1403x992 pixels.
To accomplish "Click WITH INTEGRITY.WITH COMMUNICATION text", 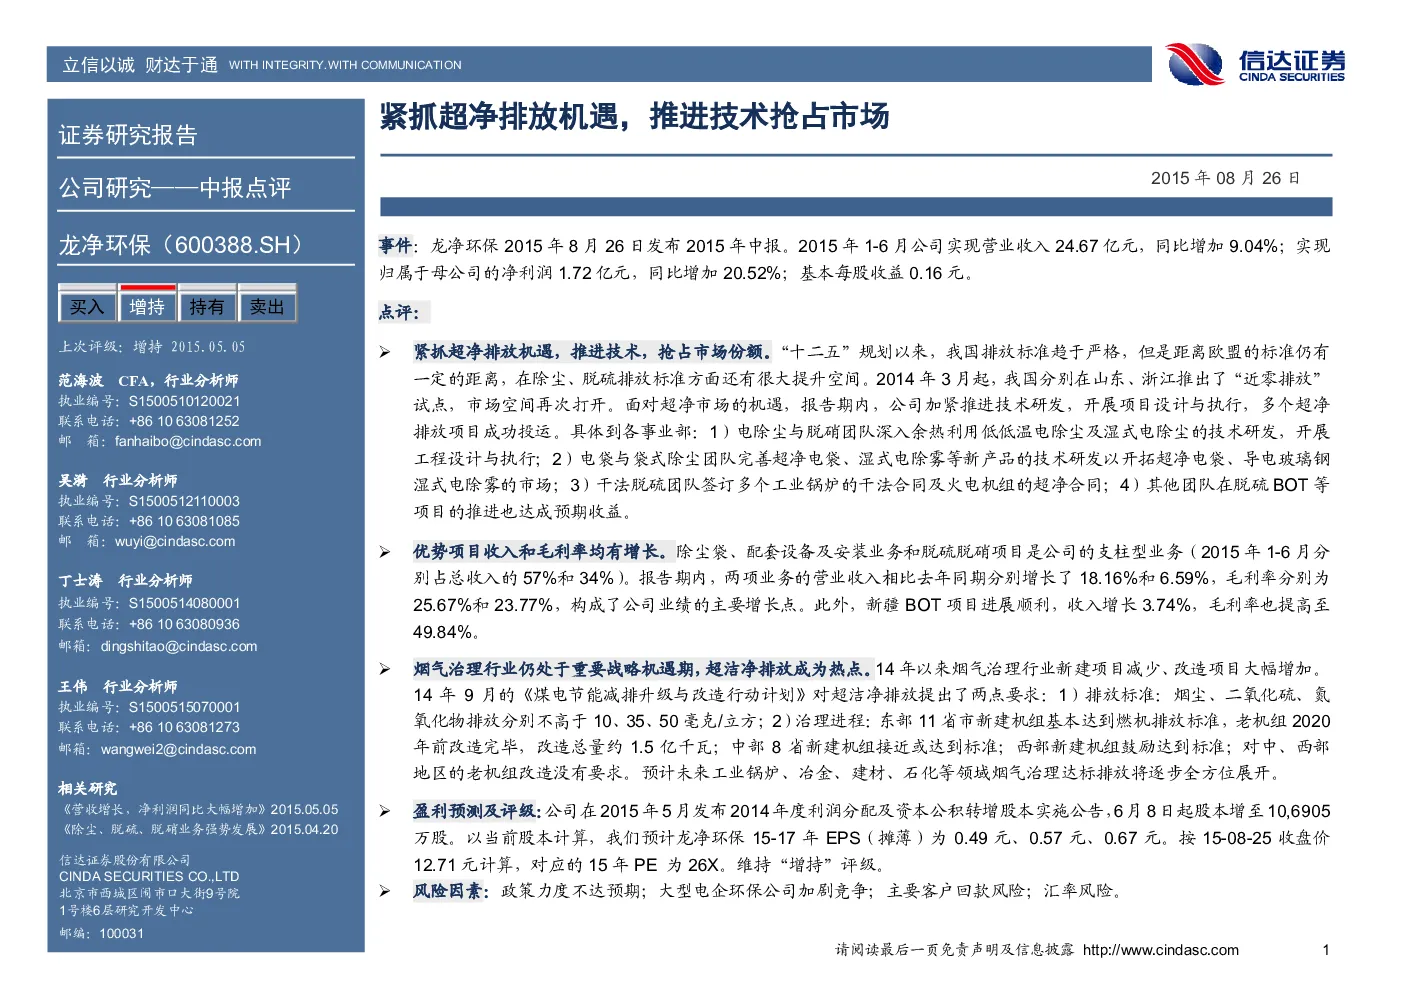I will click(345, 65).
